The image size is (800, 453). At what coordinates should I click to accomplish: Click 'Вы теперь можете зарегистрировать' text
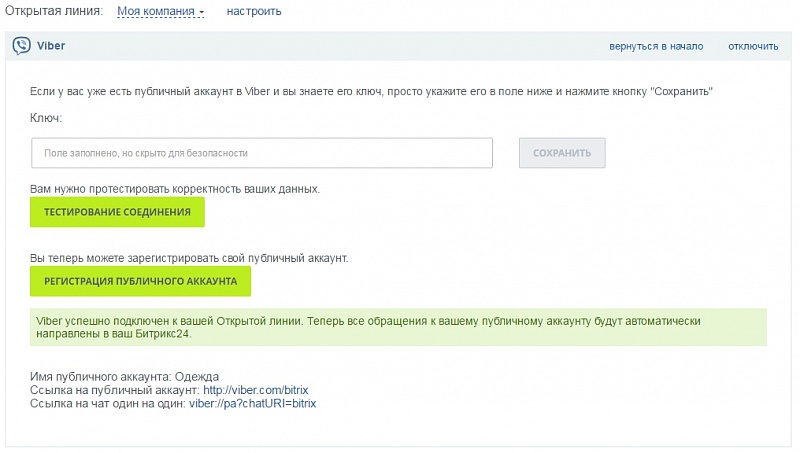pos(189,258)
